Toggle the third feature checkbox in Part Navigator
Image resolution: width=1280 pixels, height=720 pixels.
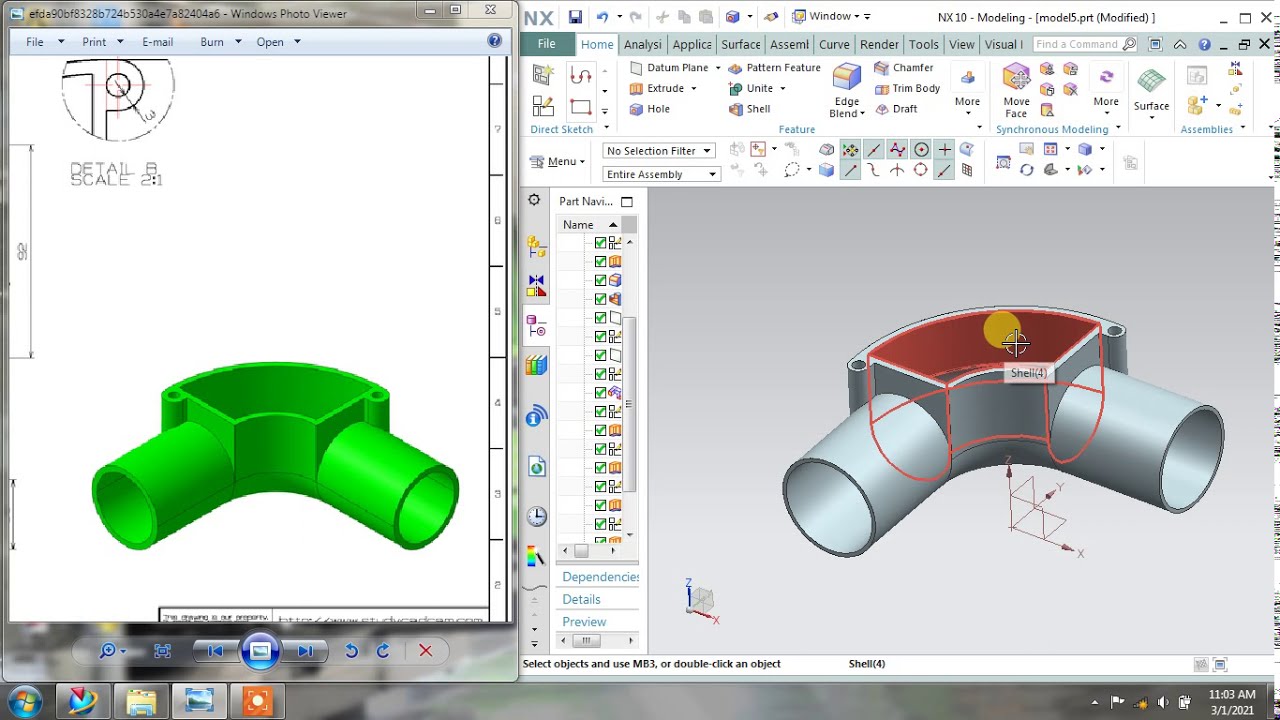[600, 280]
